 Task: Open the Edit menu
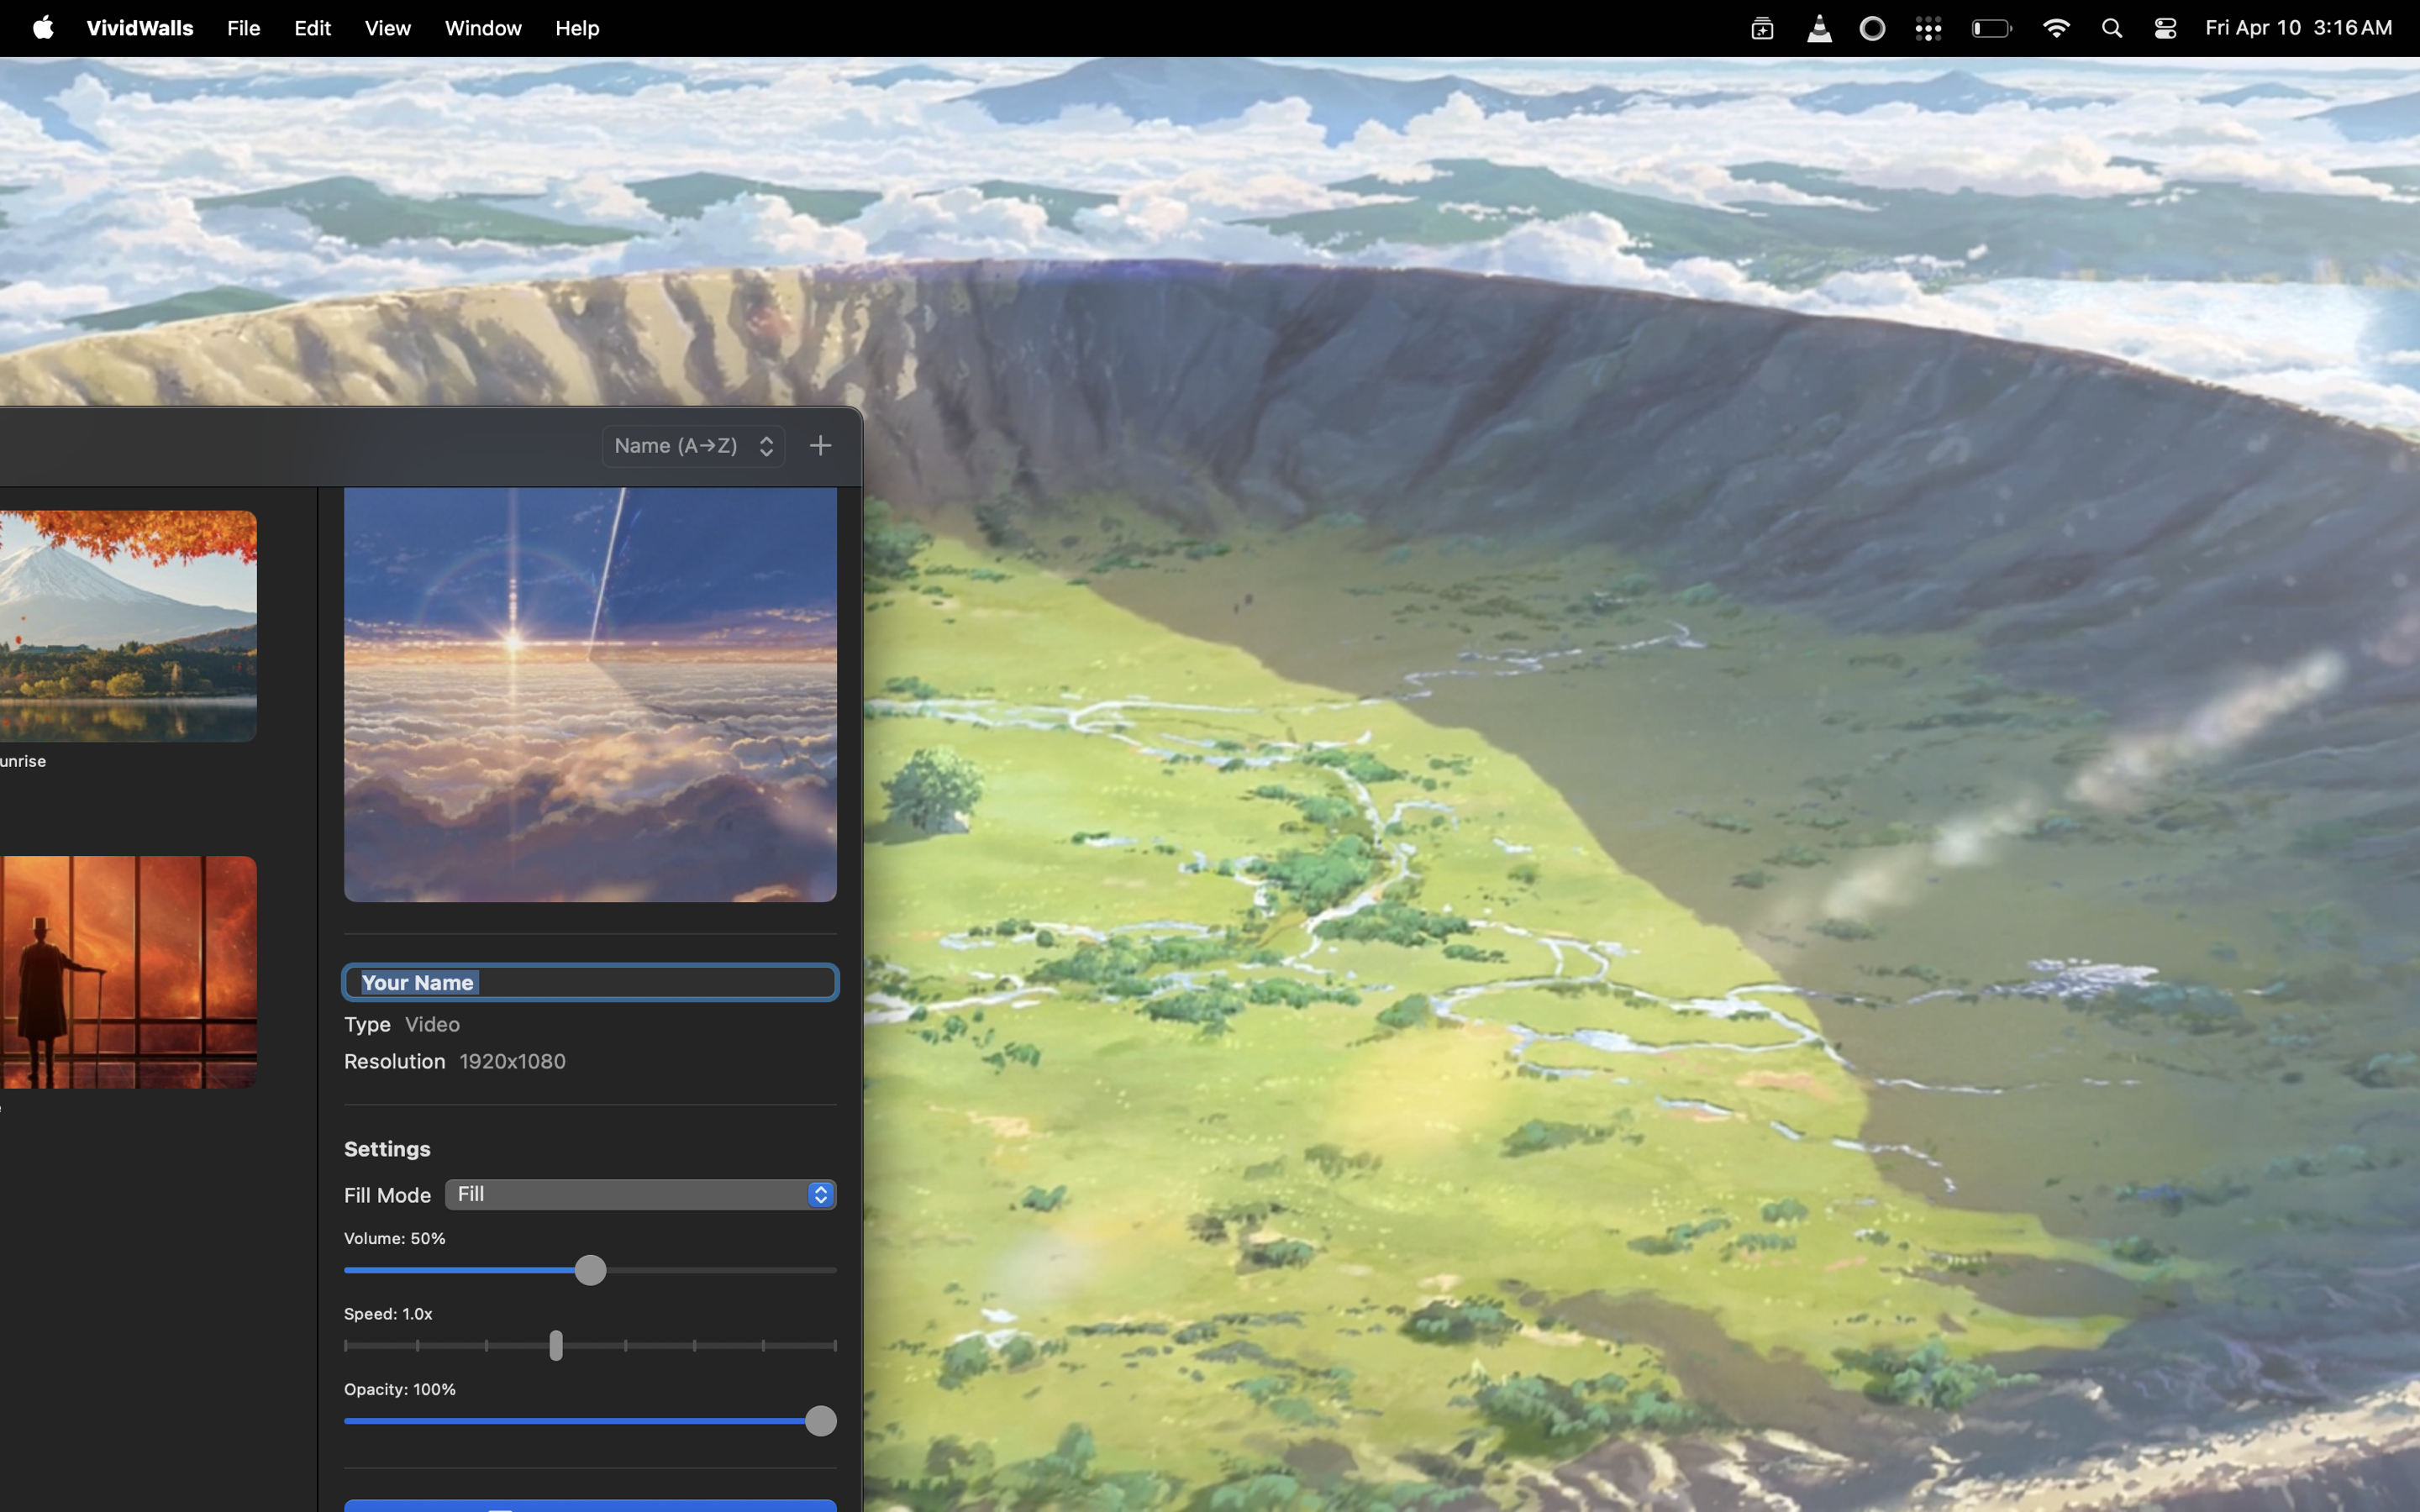point(313,28)
